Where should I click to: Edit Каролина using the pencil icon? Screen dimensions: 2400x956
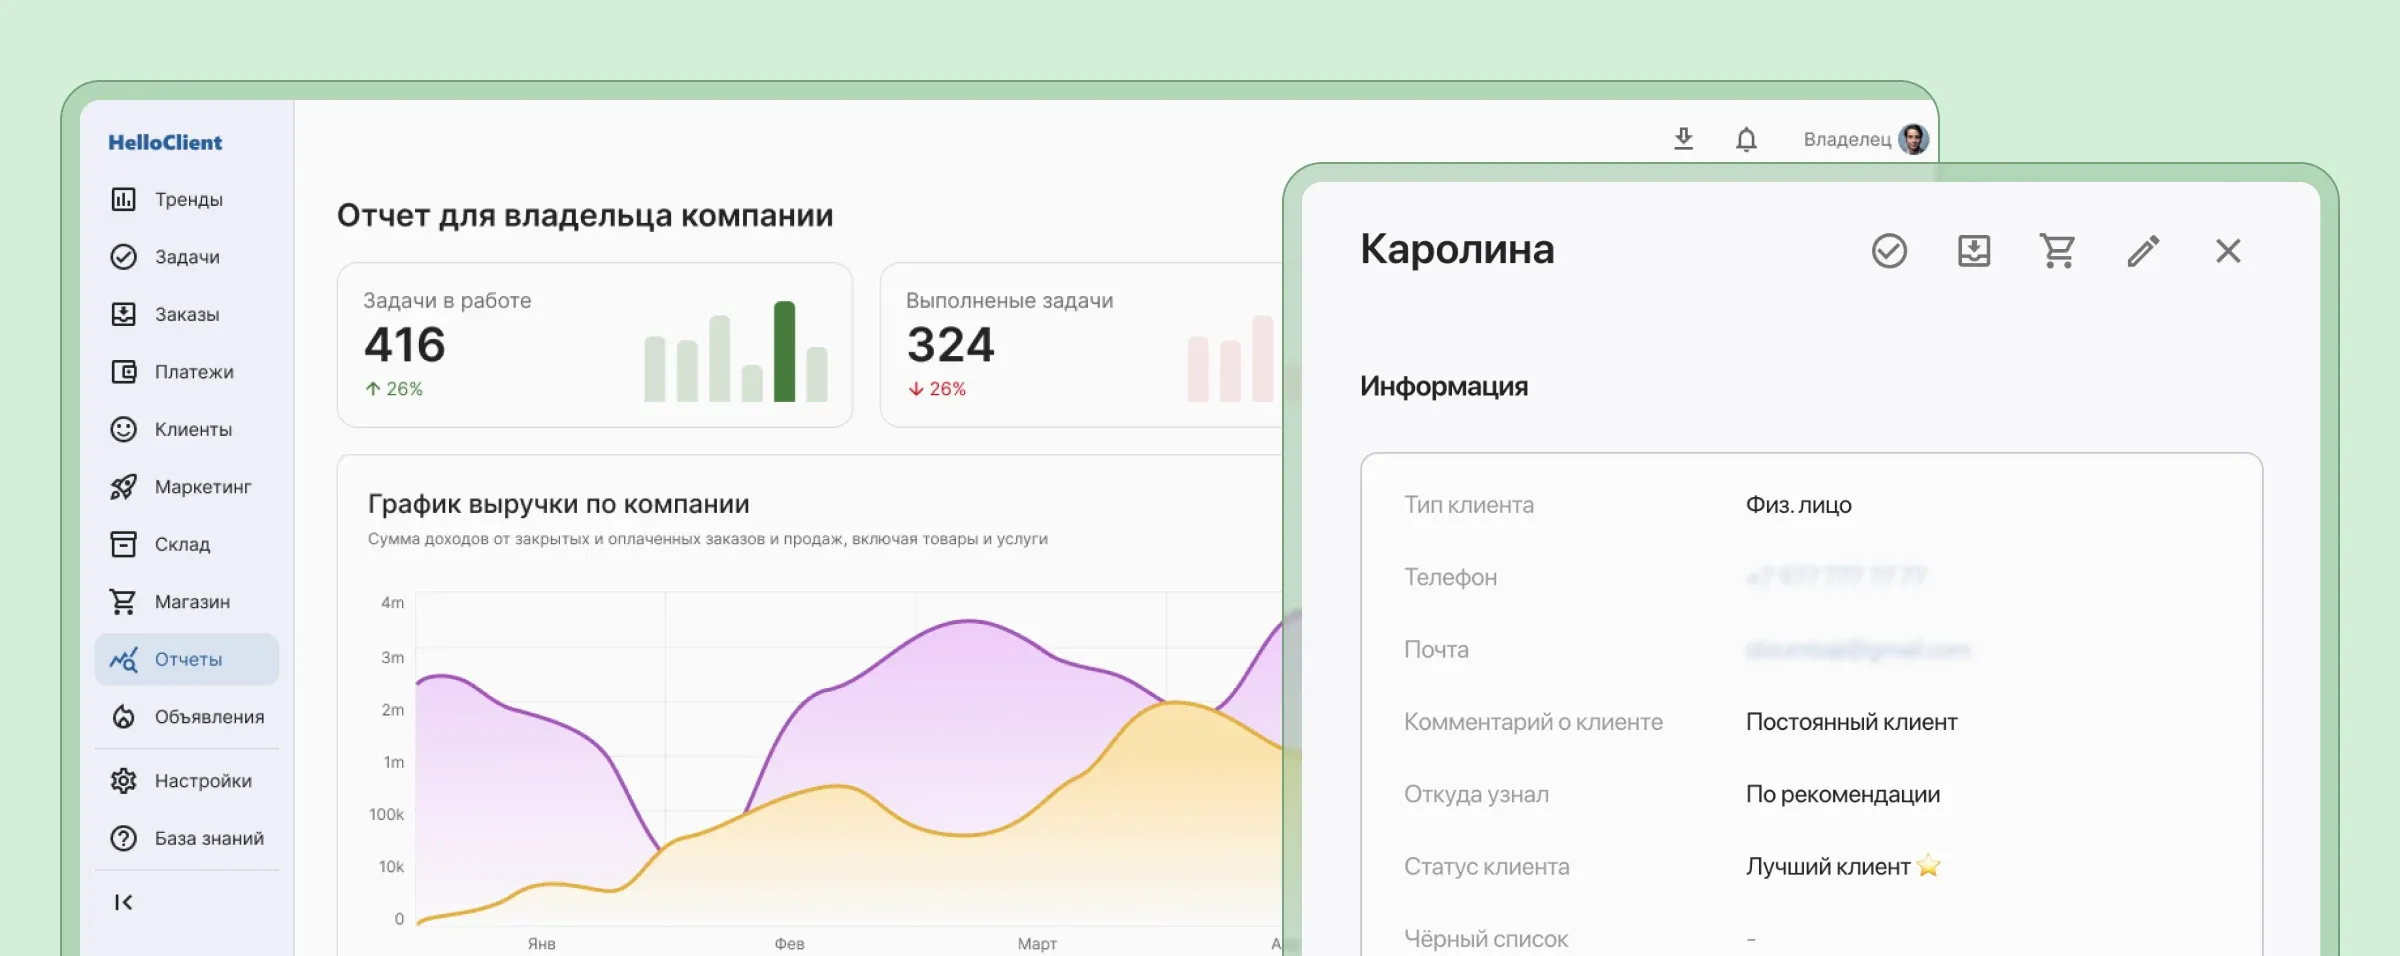tap(2143, 252)
